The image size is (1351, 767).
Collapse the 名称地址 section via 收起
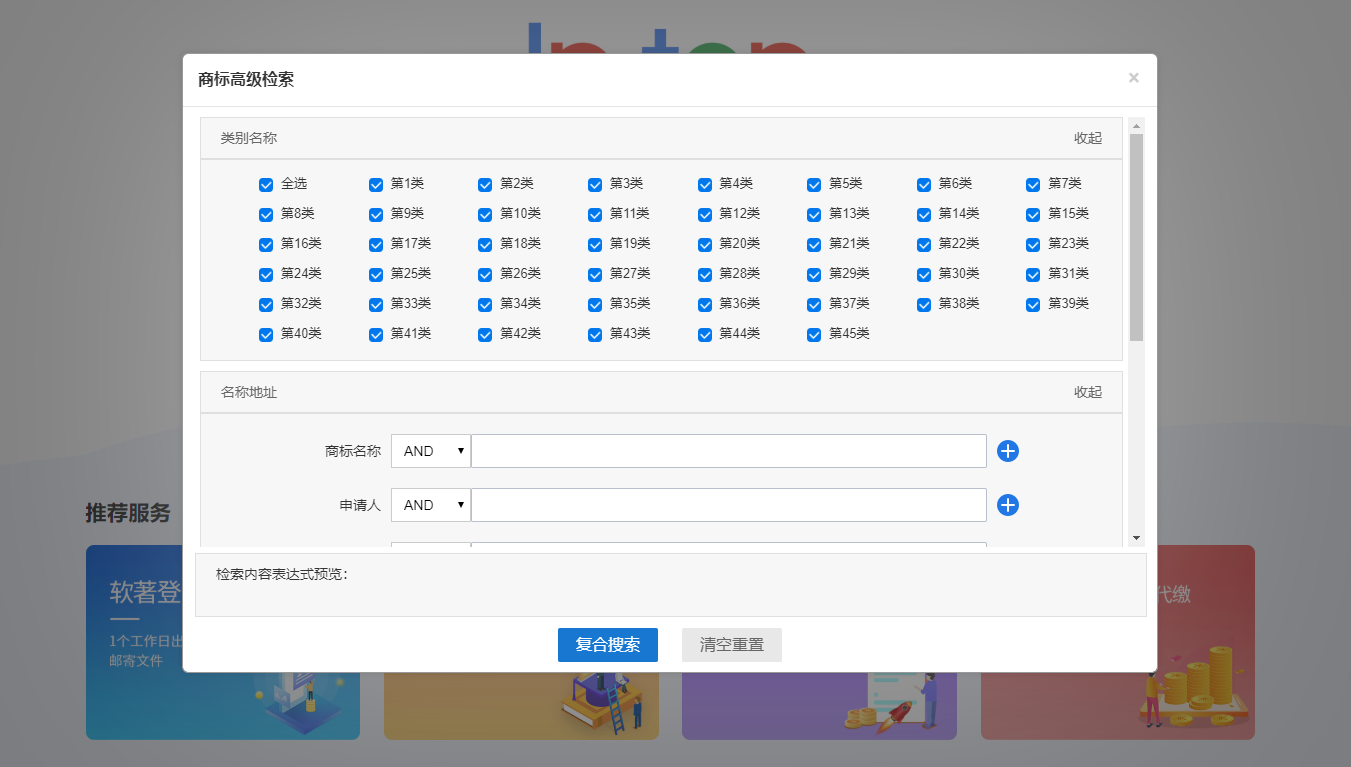click(1087, 392)
